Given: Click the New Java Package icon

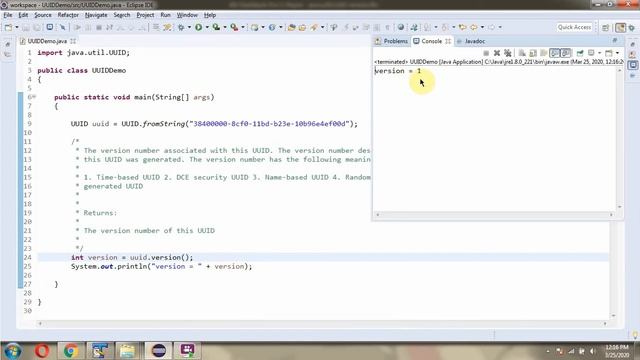Looking at the screenshot, I should click(255, 27).
